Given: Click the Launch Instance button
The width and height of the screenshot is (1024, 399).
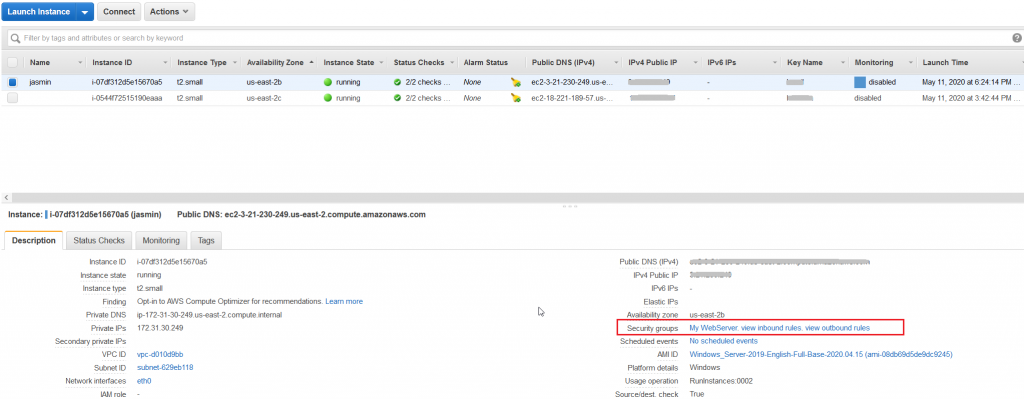Looking at the screenshot, I should (39, 11).
